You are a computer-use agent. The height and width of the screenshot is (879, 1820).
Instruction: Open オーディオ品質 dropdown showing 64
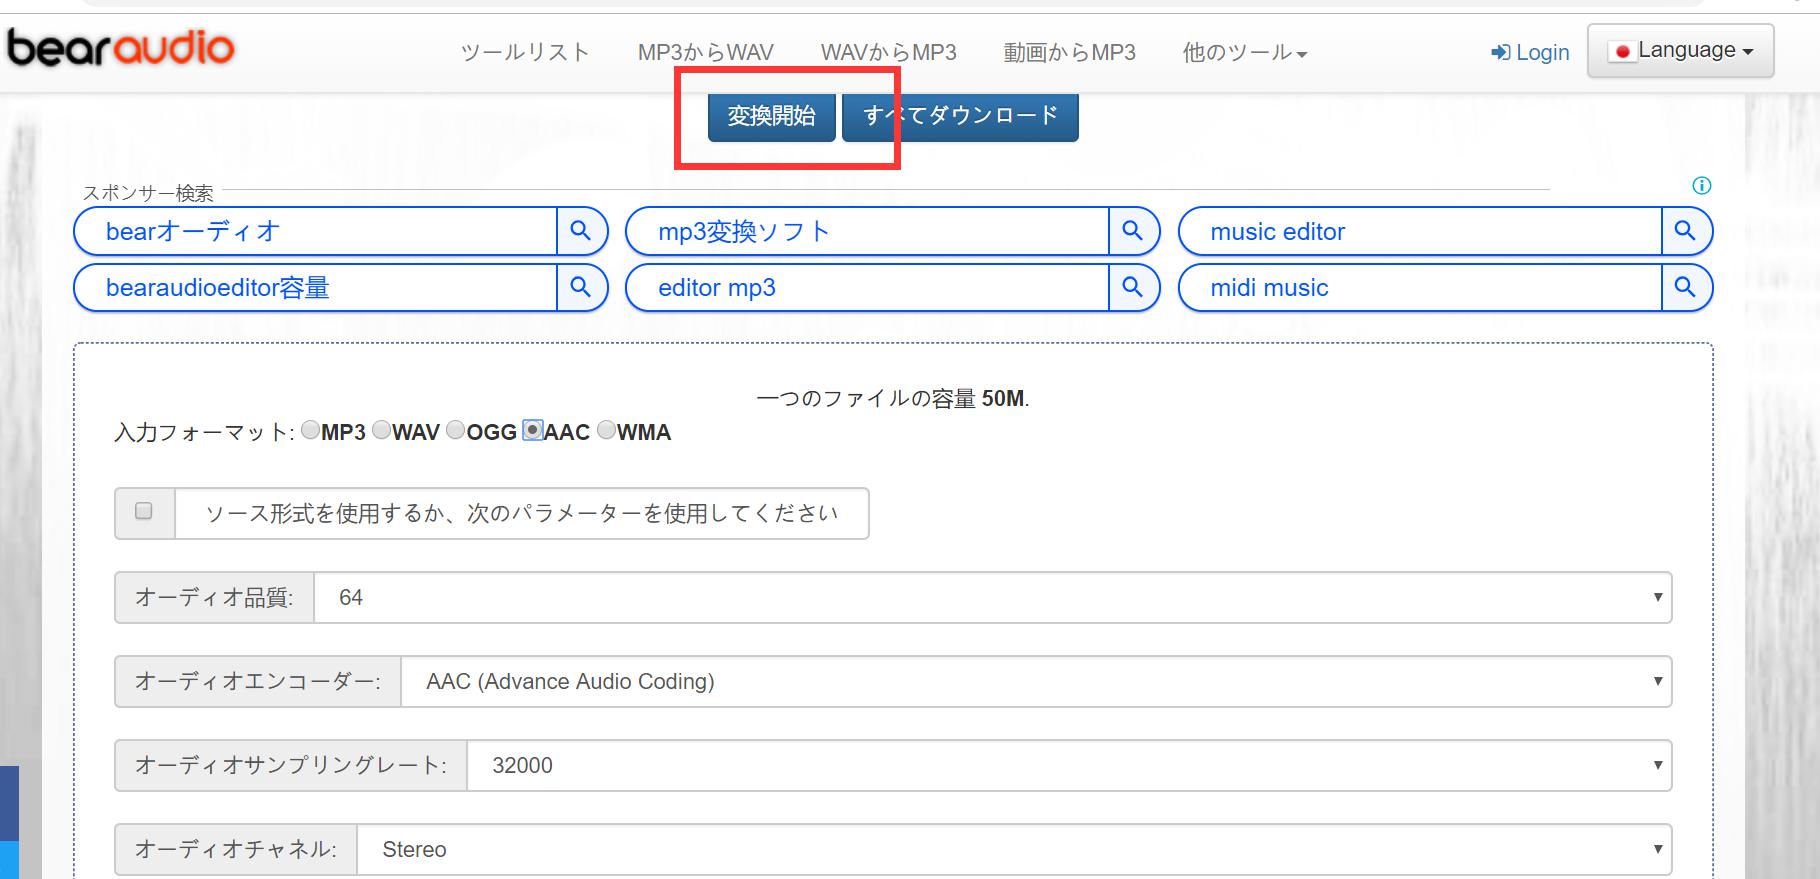[x=993, y=597]
